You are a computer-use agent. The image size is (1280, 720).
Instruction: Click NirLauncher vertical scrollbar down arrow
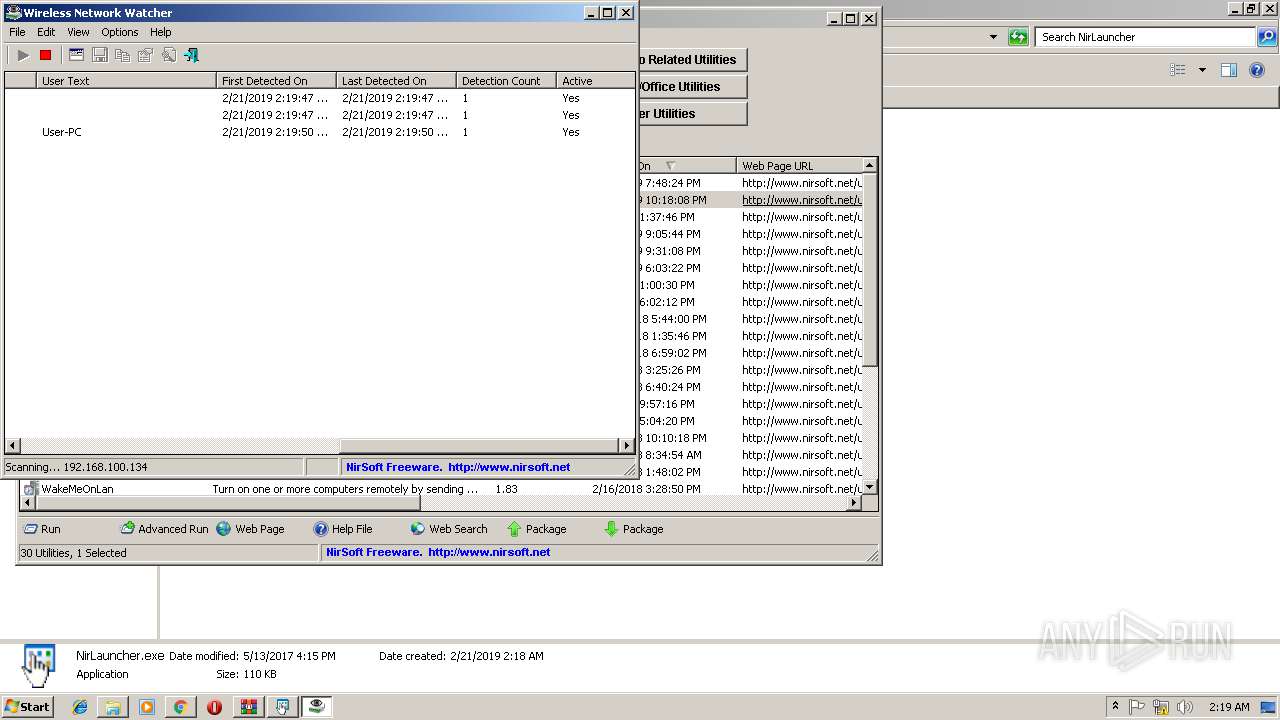(x=870, y=487)
